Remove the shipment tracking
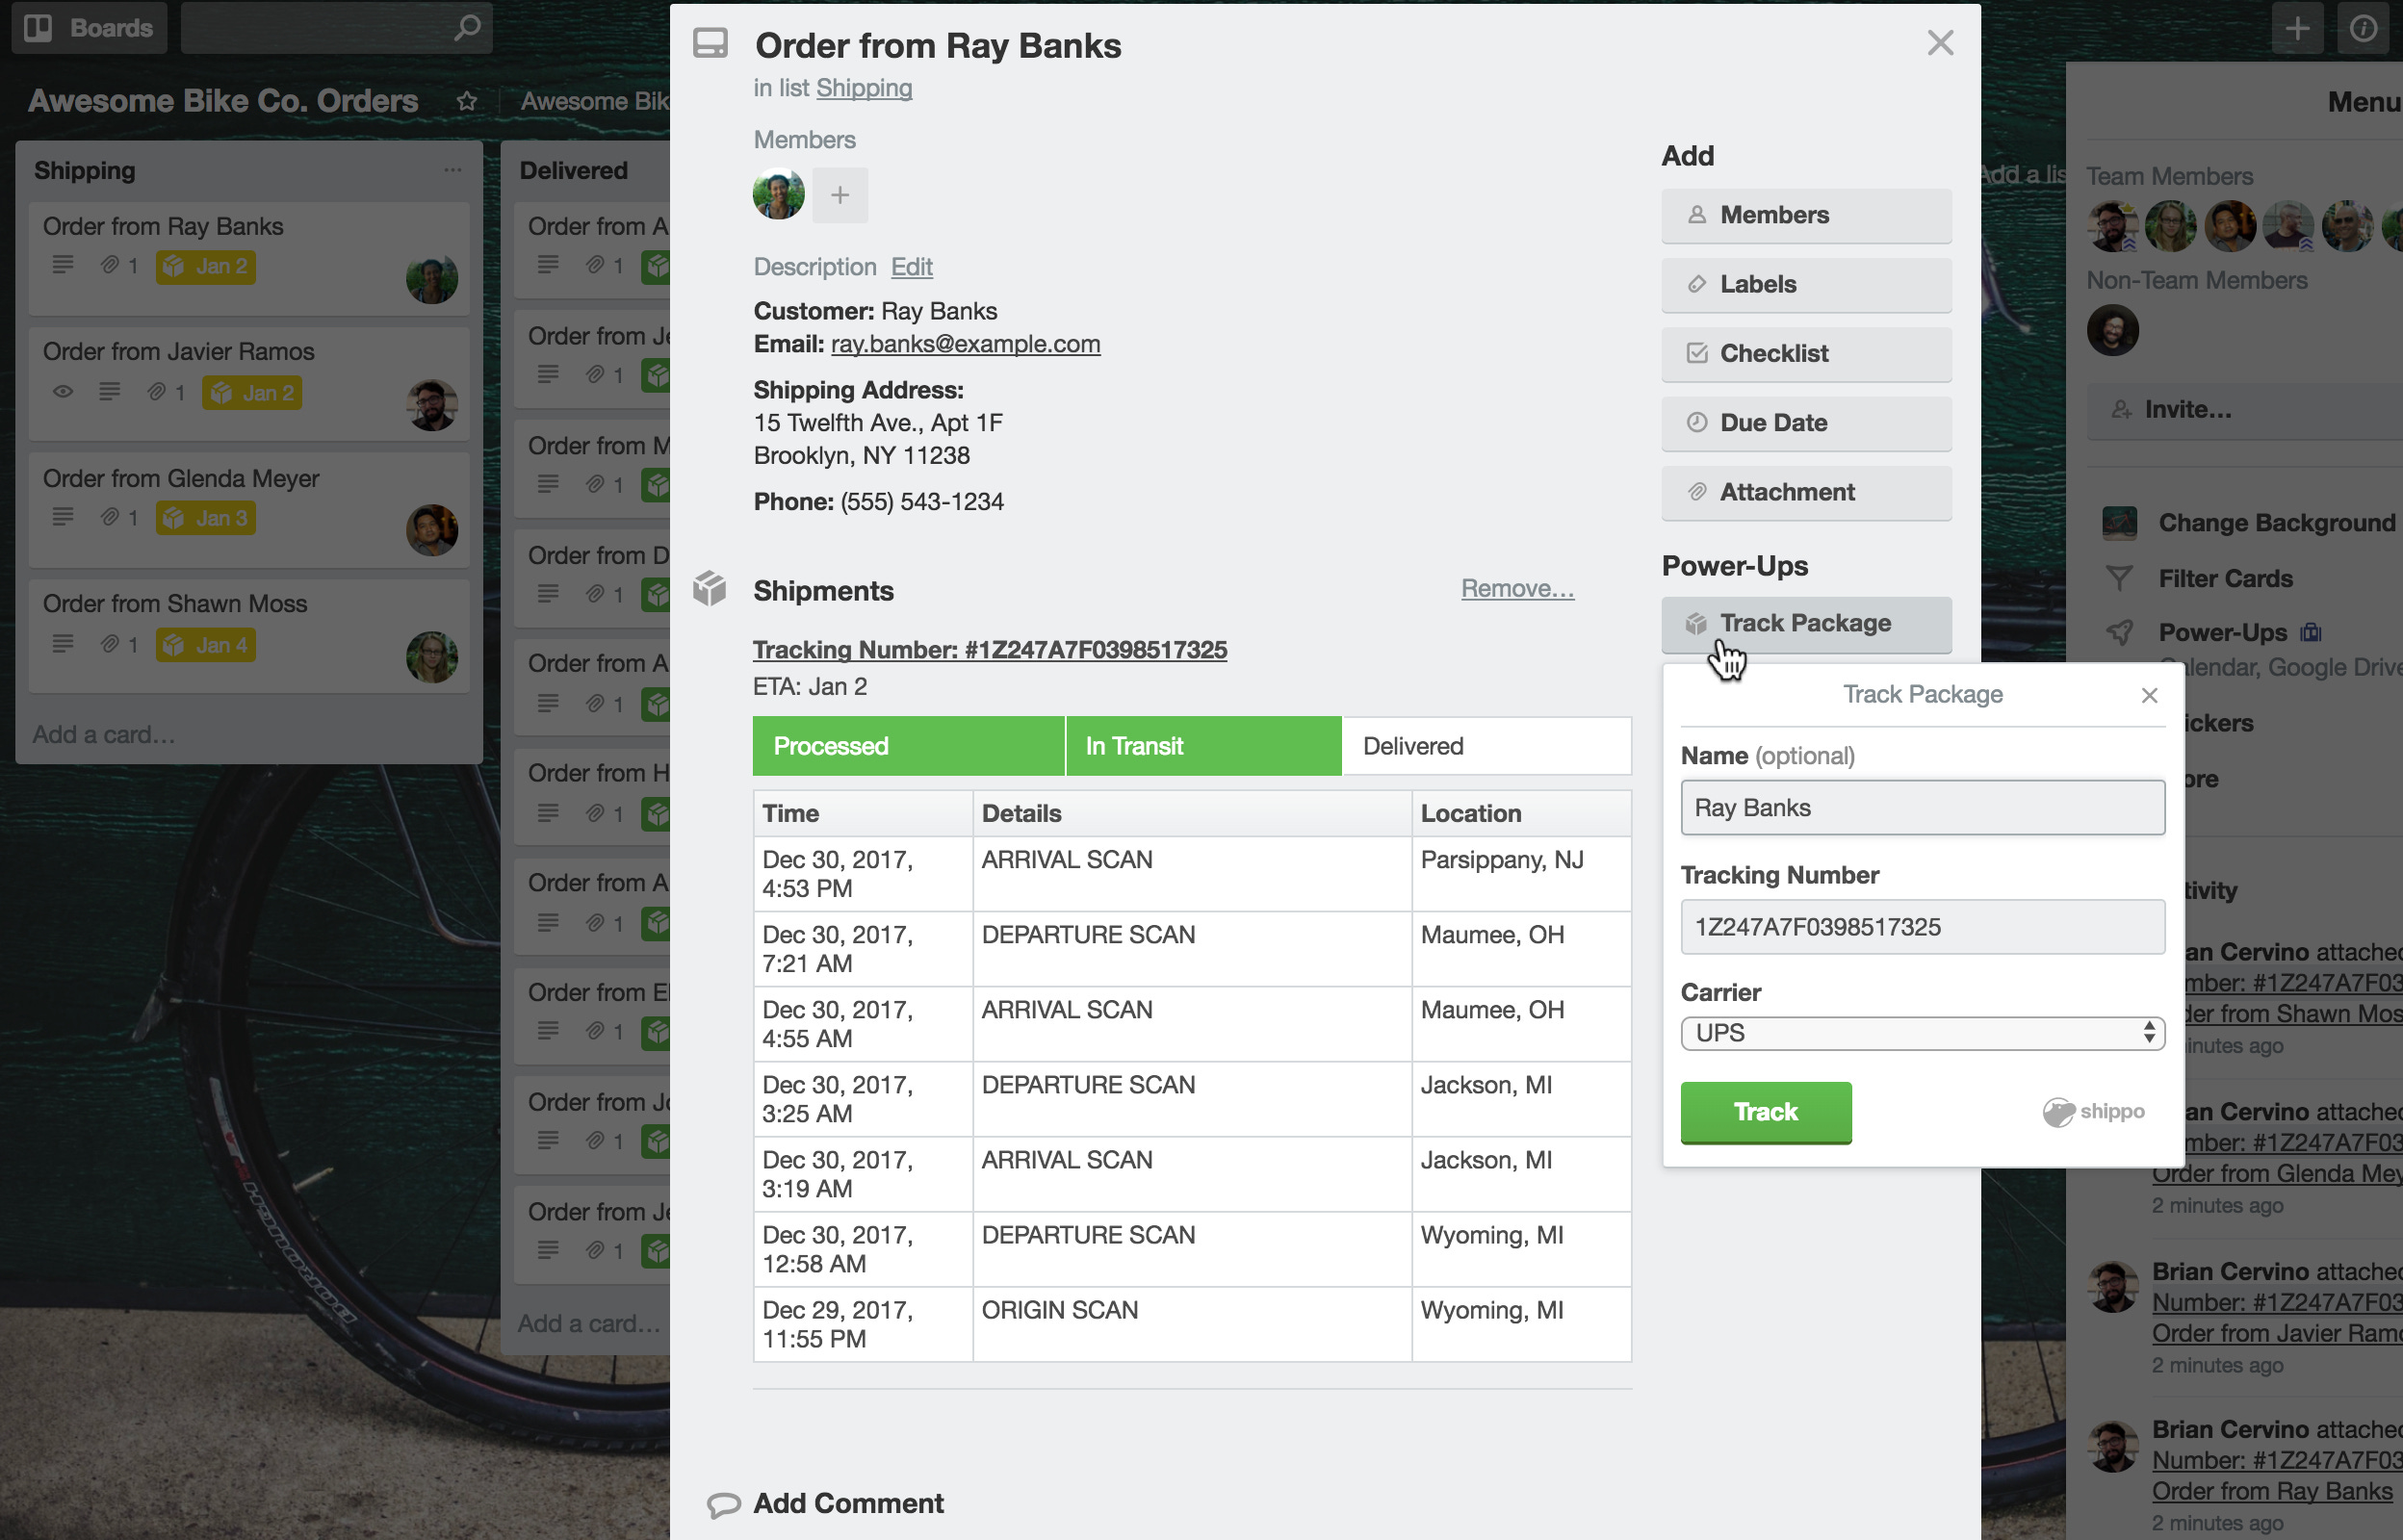 [x=1516, y=588]
